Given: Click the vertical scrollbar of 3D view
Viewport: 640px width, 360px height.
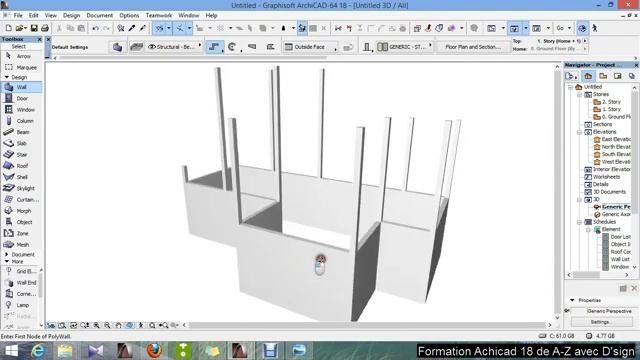Looking at the screenshot, I should coord(558,192).
